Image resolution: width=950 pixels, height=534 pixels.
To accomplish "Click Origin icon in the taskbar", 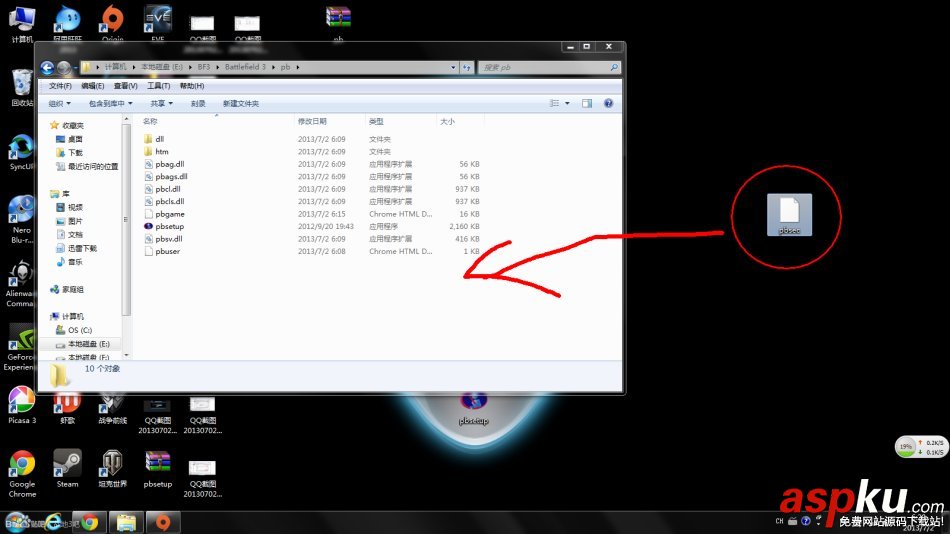I will click(163, 522).
